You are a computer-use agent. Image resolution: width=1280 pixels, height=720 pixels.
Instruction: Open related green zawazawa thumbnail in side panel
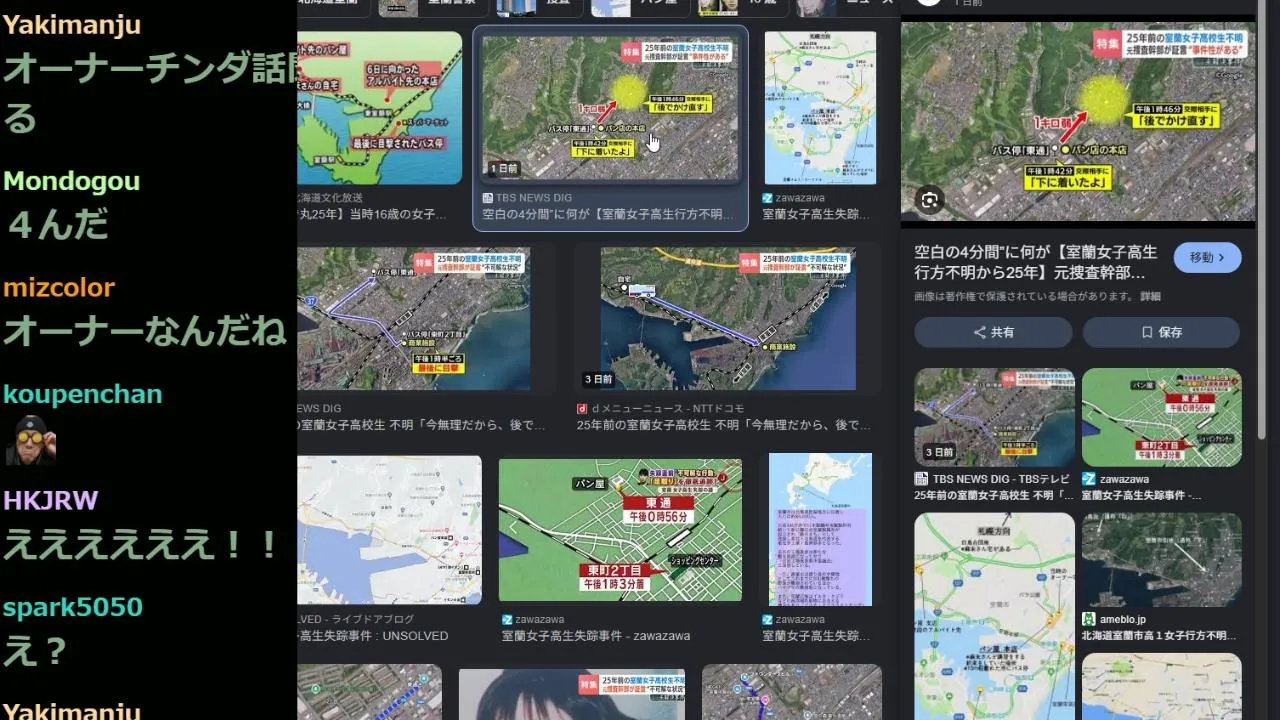click(1162, 417)
